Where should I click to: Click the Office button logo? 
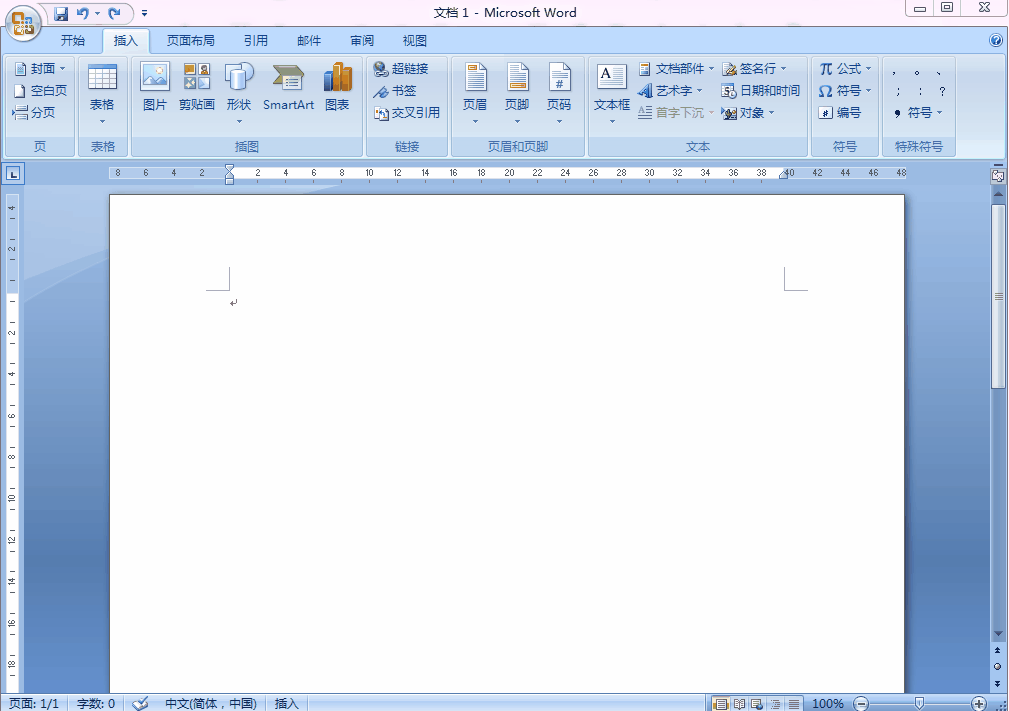(x=23, y=24)
